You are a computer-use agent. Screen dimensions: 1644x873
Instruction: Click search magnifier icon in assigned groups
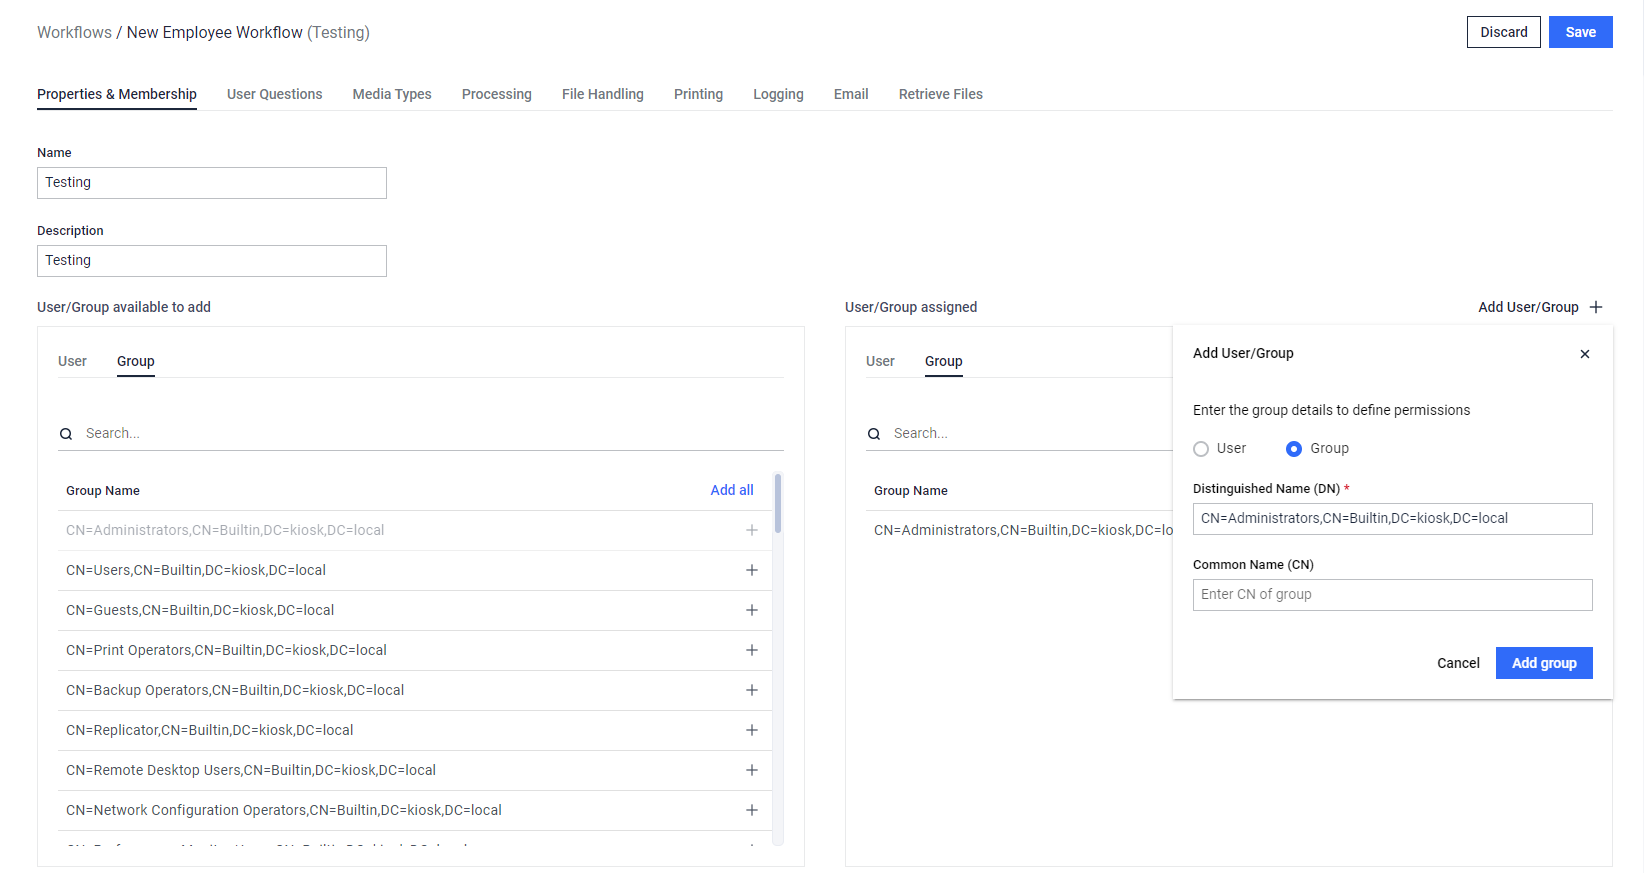(874, 434)
